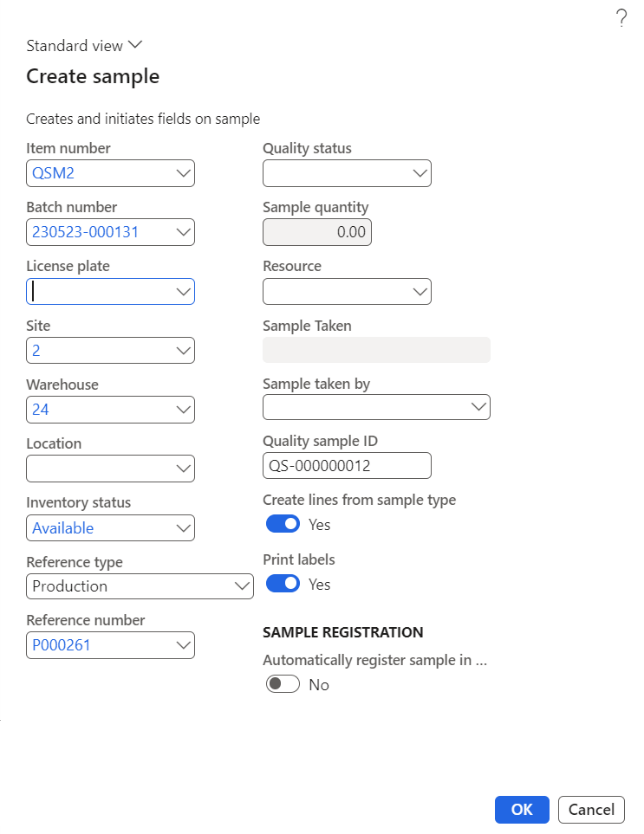This screenshot has height=834, width=644.
Task: Click the Quality sample ID field
Action: click(346, 465)
